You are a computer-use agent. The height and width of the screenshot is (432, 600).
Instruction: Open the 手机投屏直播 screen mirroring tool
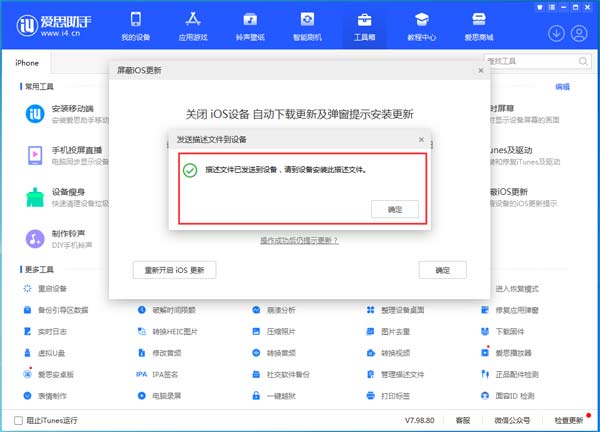67,155
